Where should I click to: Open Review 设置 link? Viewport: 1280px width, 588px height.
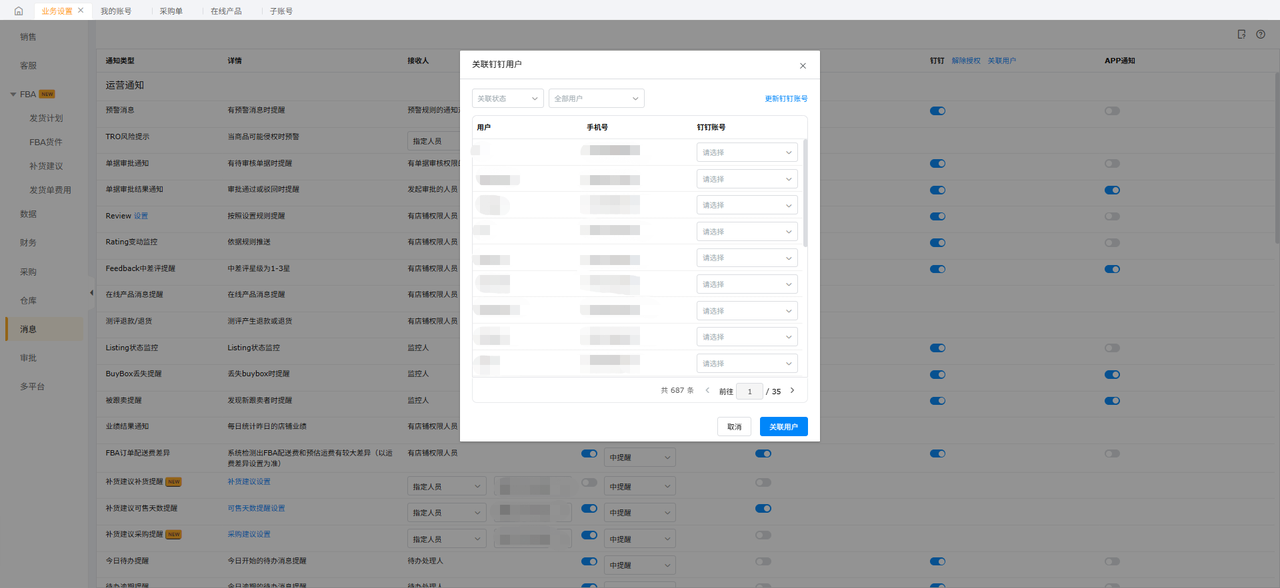141,215
